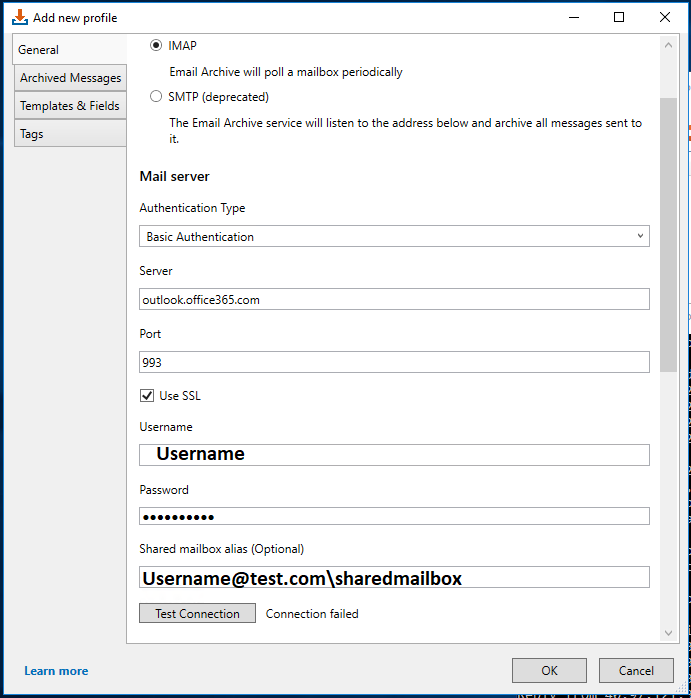
Task: Select the General tab
Action: pos(39,50)
